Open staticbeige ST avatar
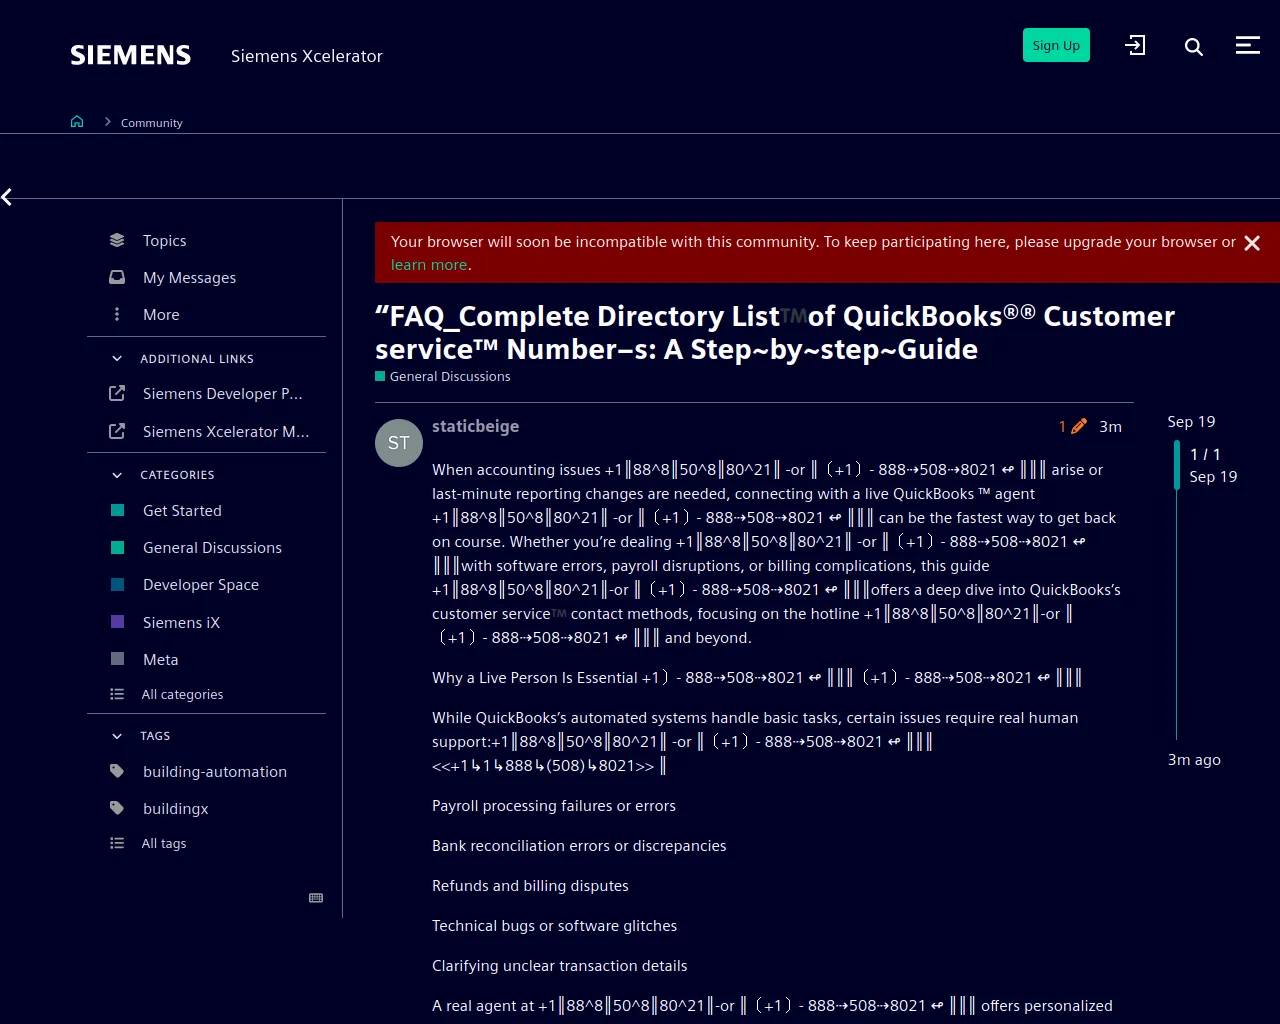This screenshot has width=1280, height=1024. coord(399,443)
